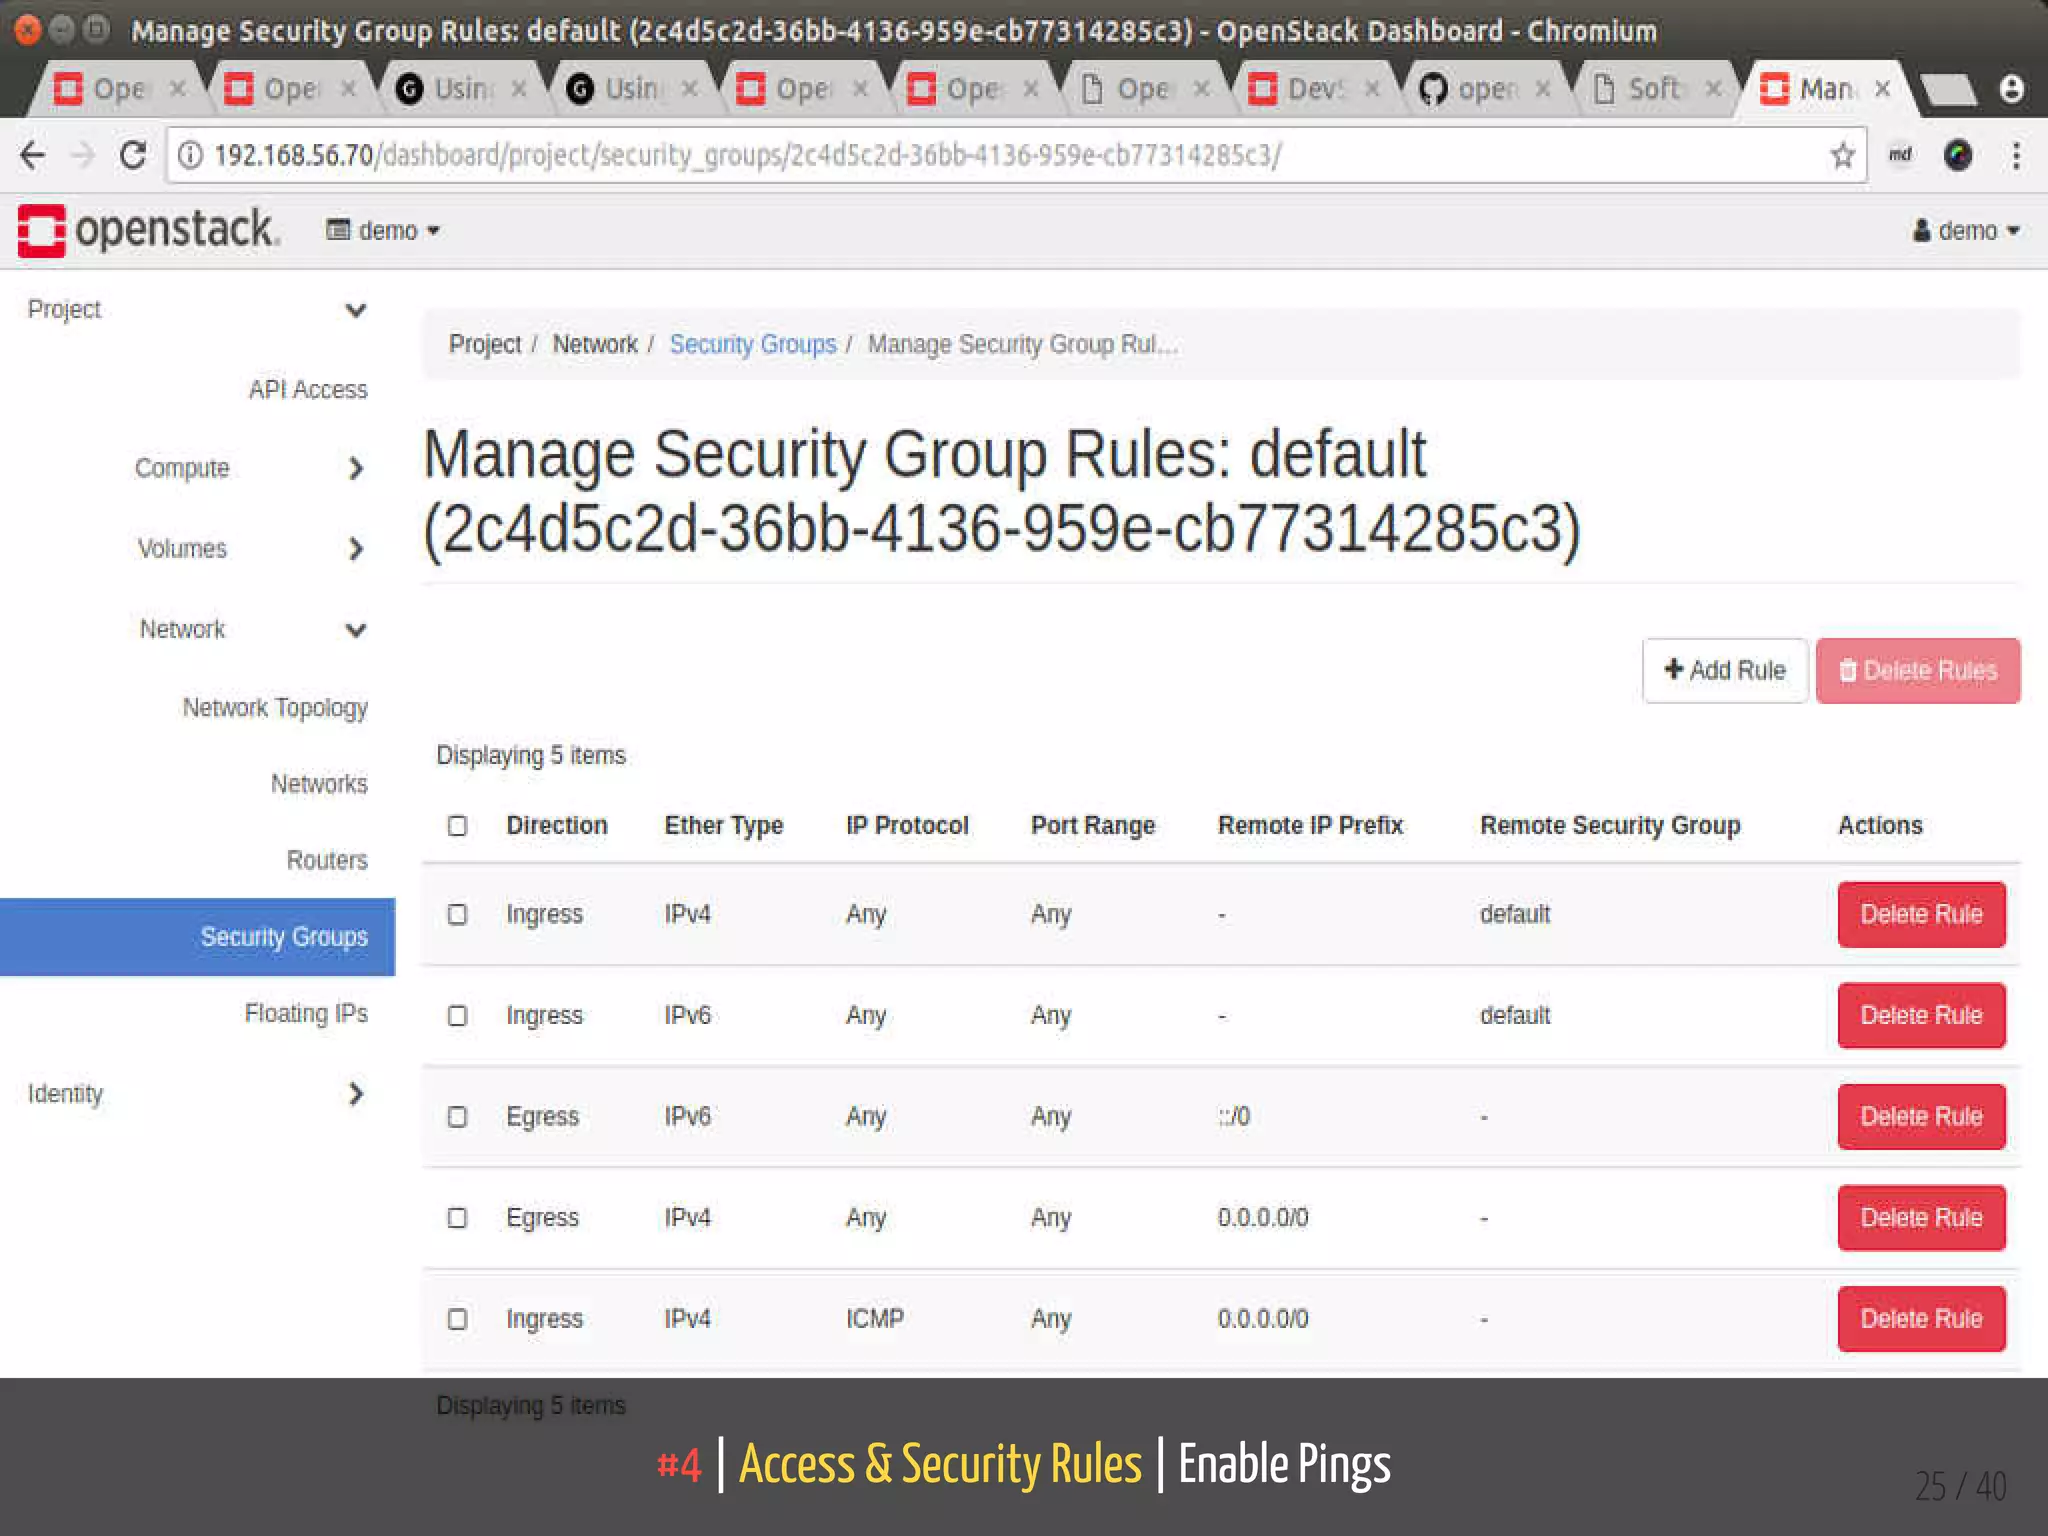Toggle the select-all rules checkbox
The image size is (2048, 1536).
pos(457,826)
